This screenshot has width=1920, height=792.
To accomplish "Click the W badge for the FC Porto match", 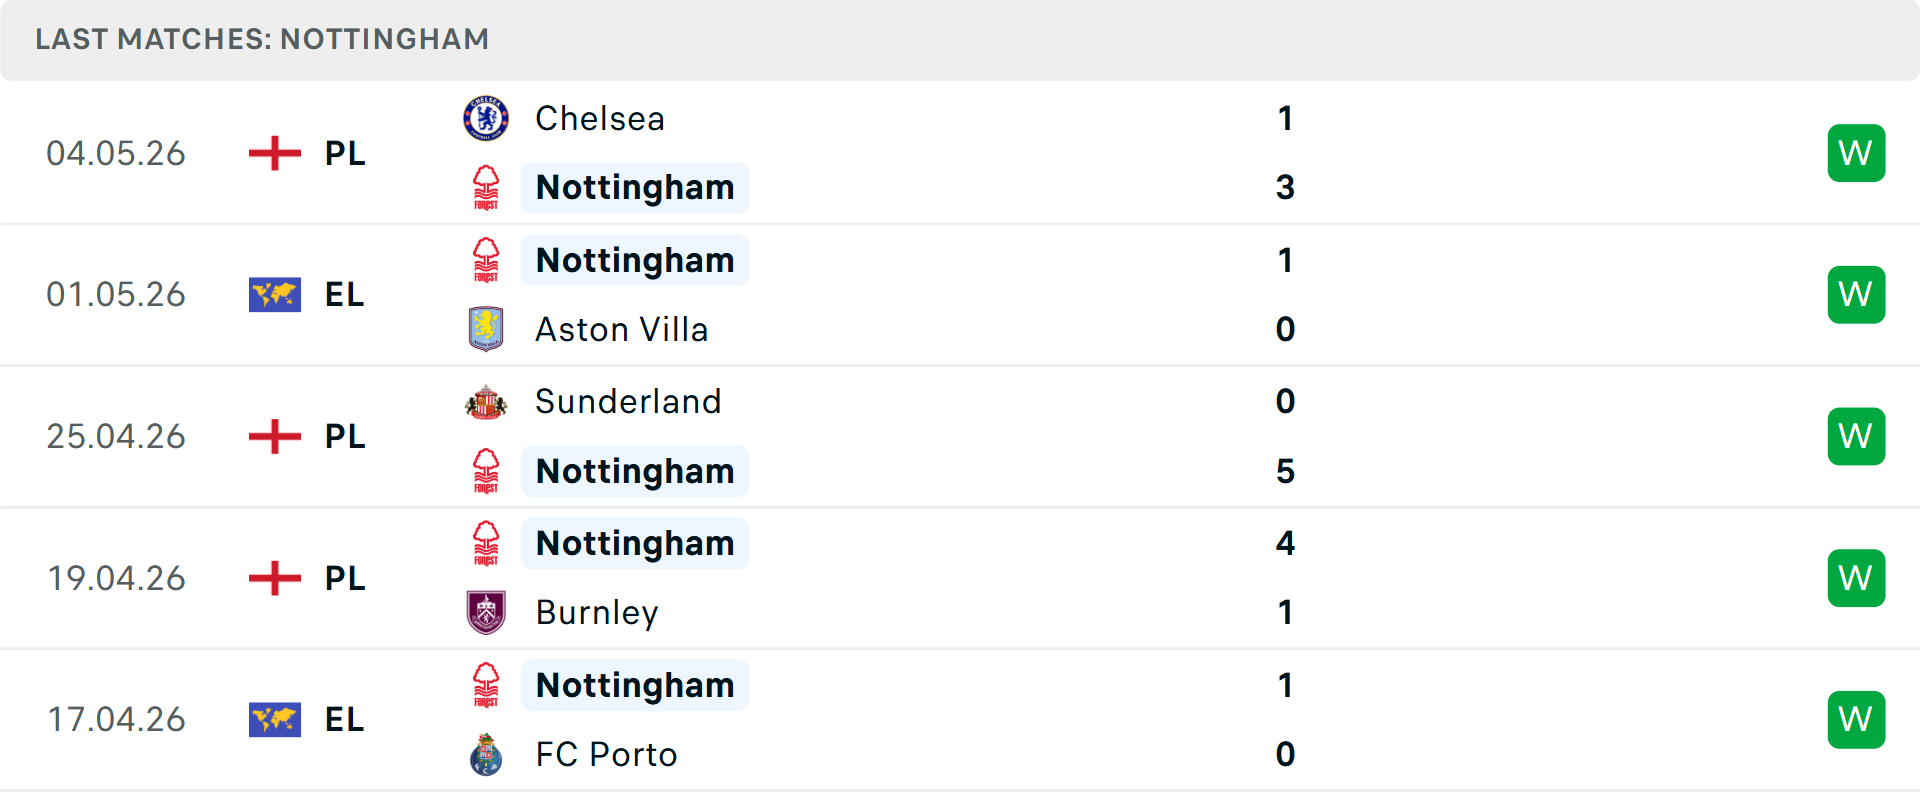I will (1856, 720).
